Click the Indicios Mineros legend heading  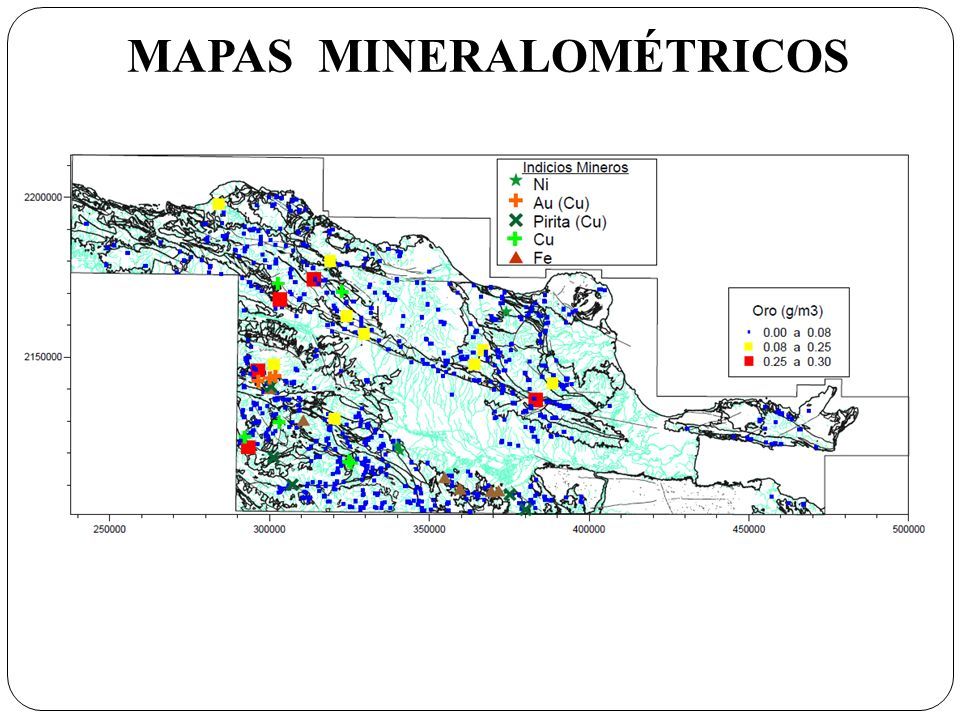point(575,168)
